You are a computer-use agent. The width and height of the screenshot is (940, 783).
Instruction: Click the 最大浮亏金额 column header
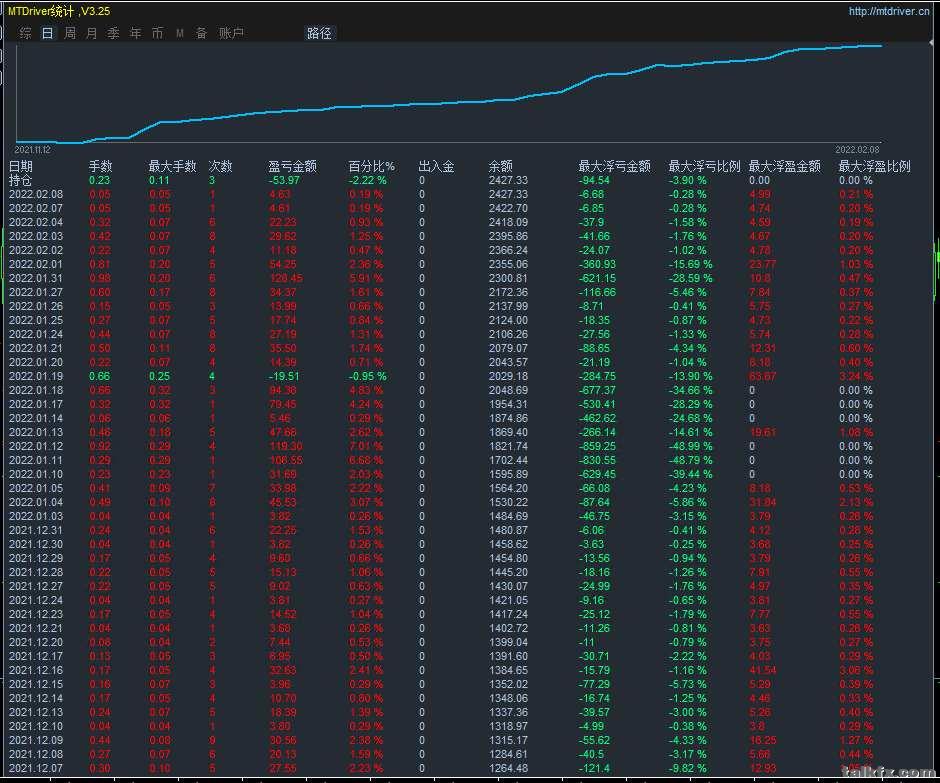pyautogui.click(x=614, y=166)
